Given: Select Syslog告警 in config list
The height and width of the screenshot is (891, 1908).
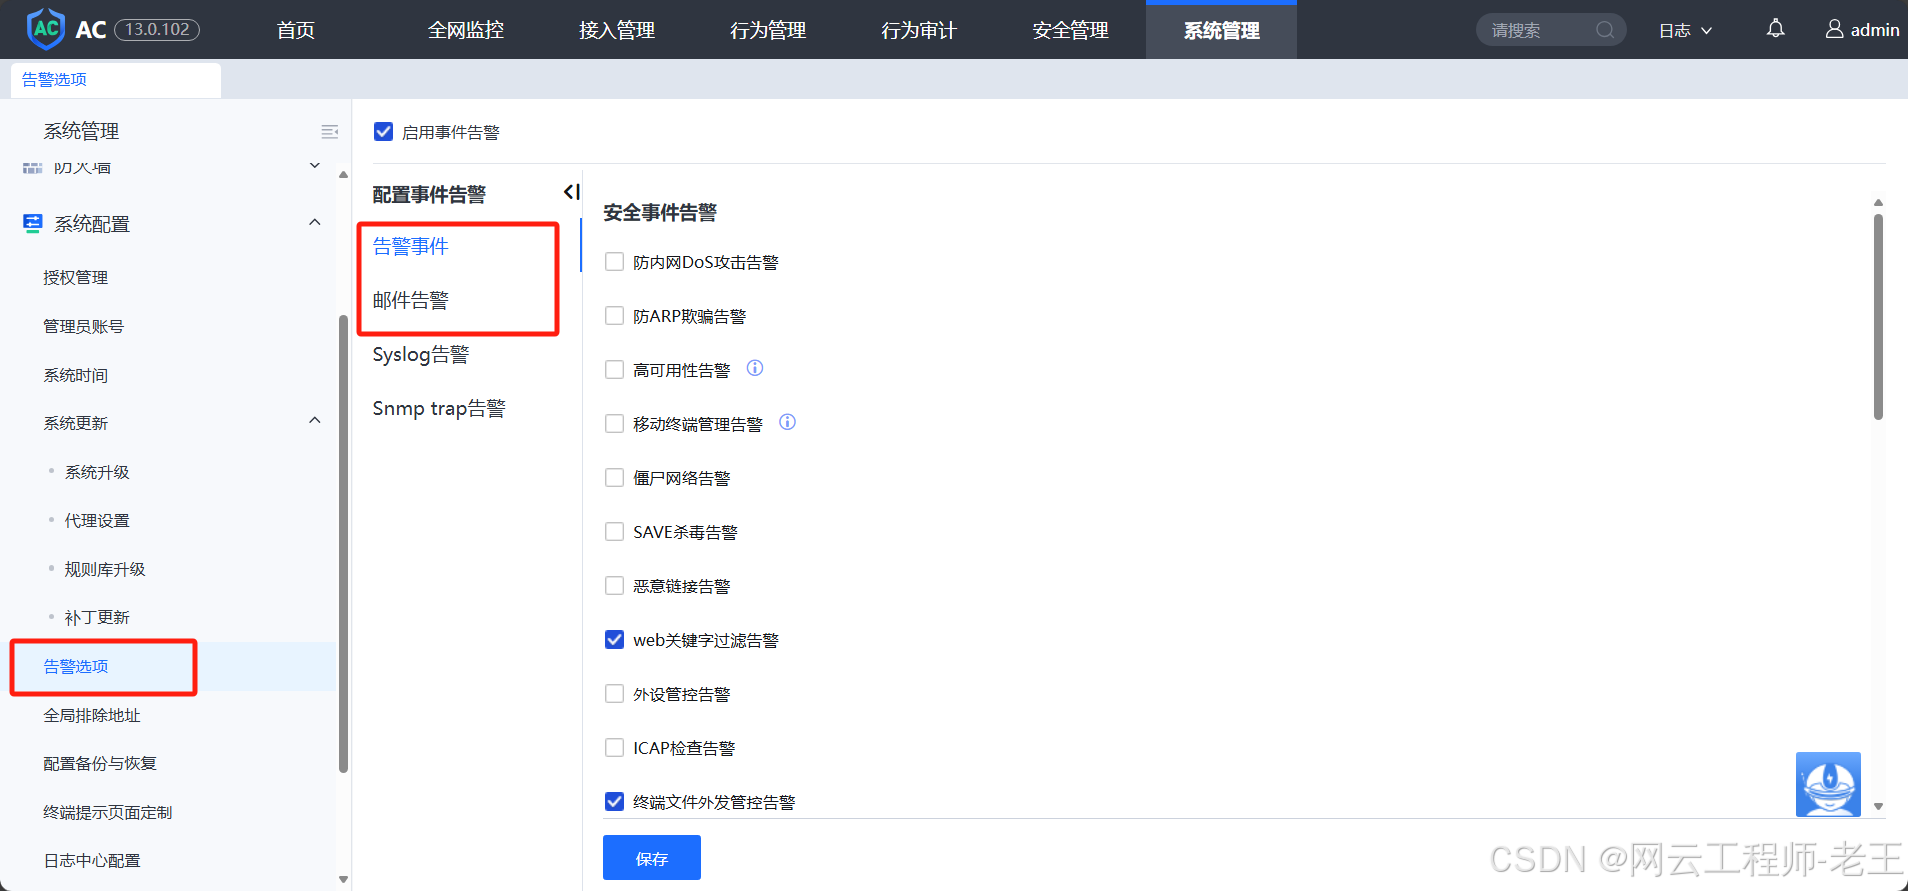Looking at the screenshot, I should pos(421,354).
